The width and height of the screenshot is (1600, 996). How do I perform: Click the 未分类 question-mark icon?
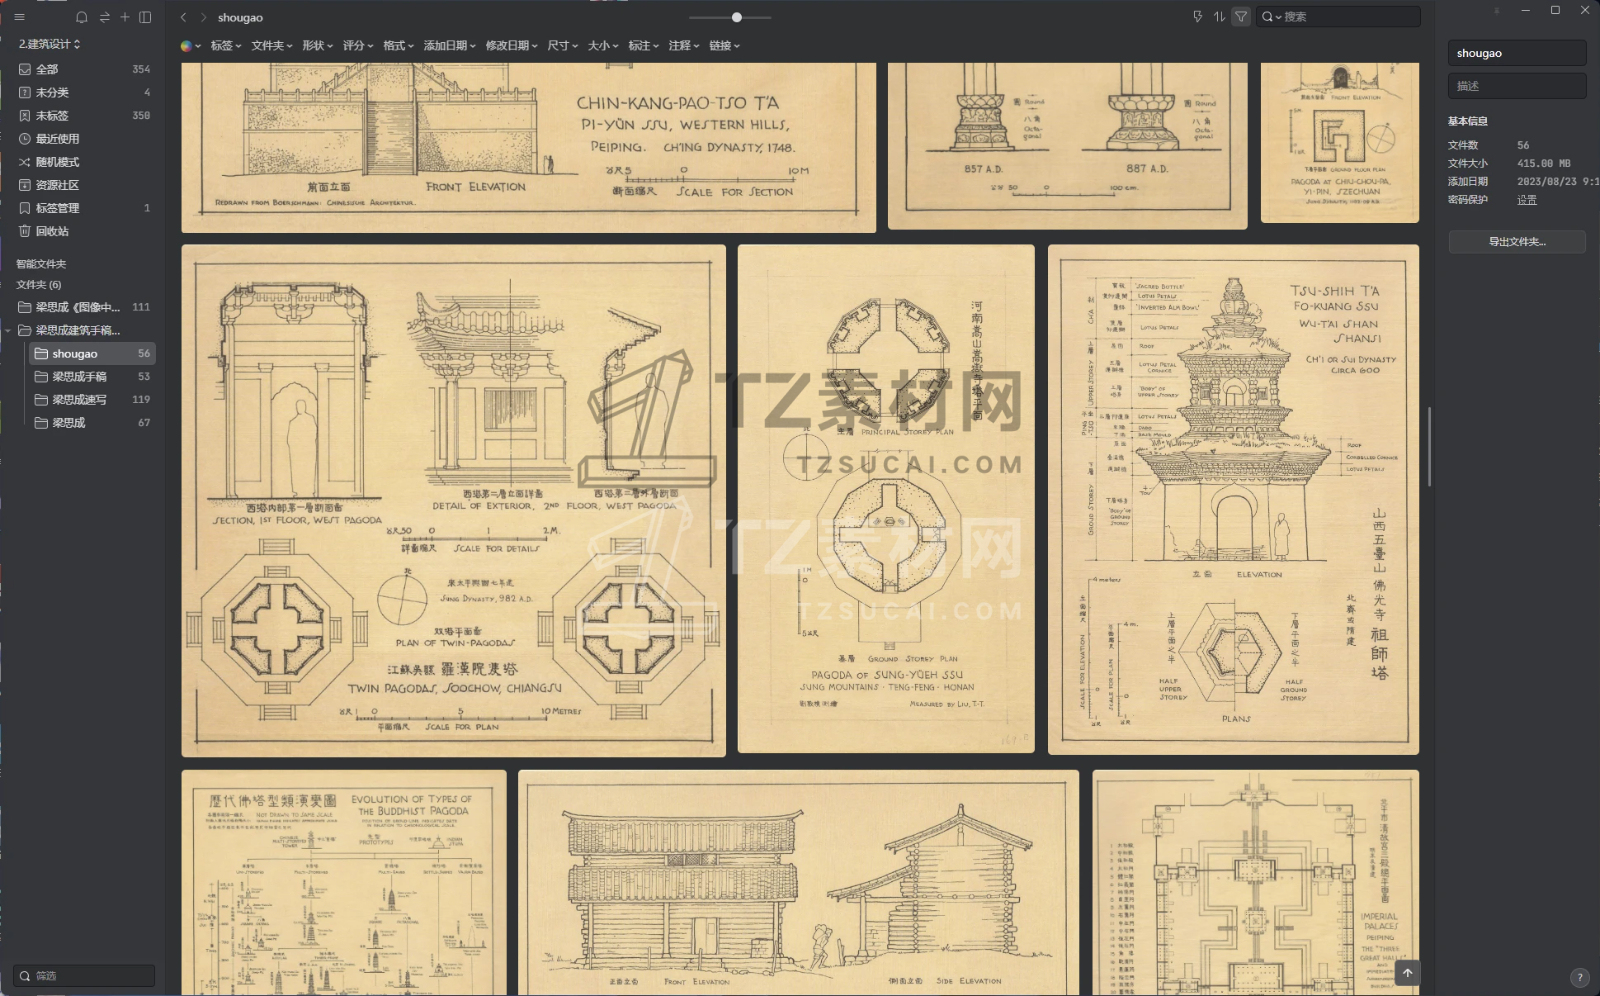click(25, 92)
